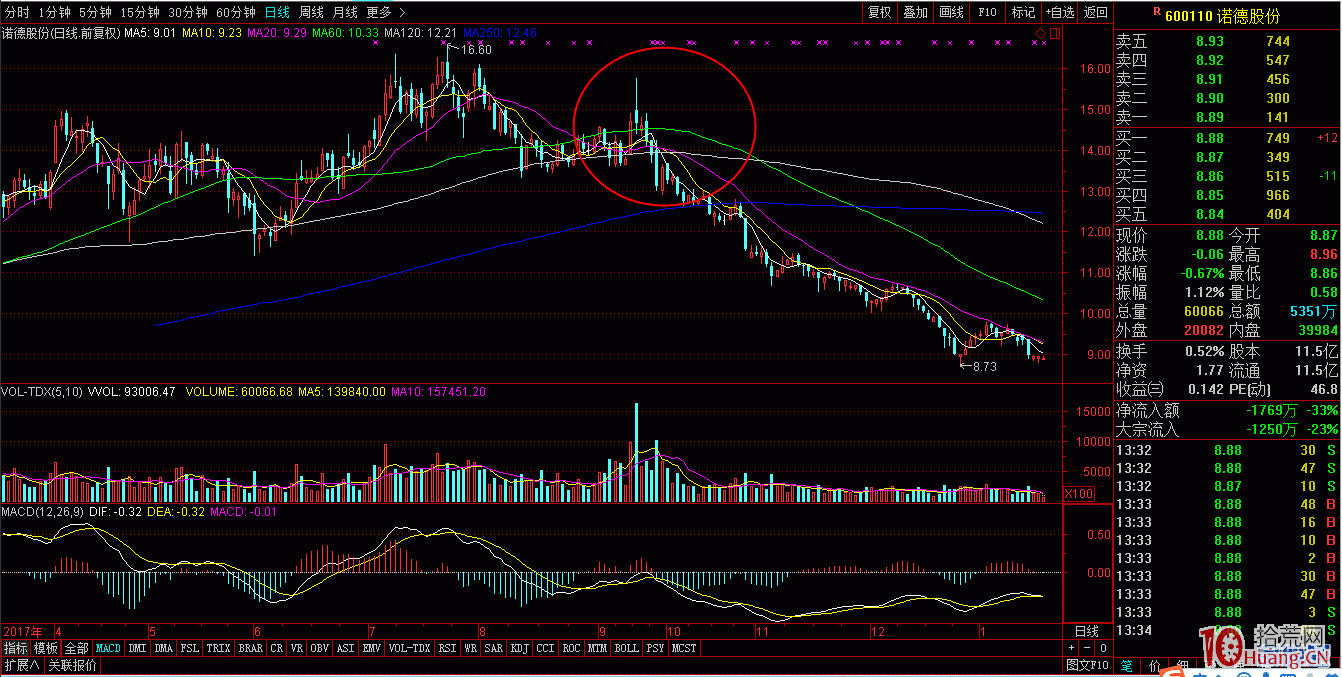Open 图文F10 company info
This screenshot has width=1342, height=677.
pos(1087,665)
